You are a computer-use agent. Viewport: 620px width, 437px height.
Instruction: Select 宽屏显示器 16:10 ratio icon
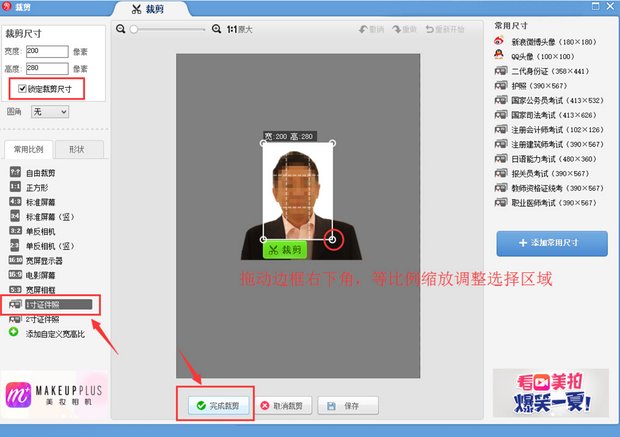15,260
